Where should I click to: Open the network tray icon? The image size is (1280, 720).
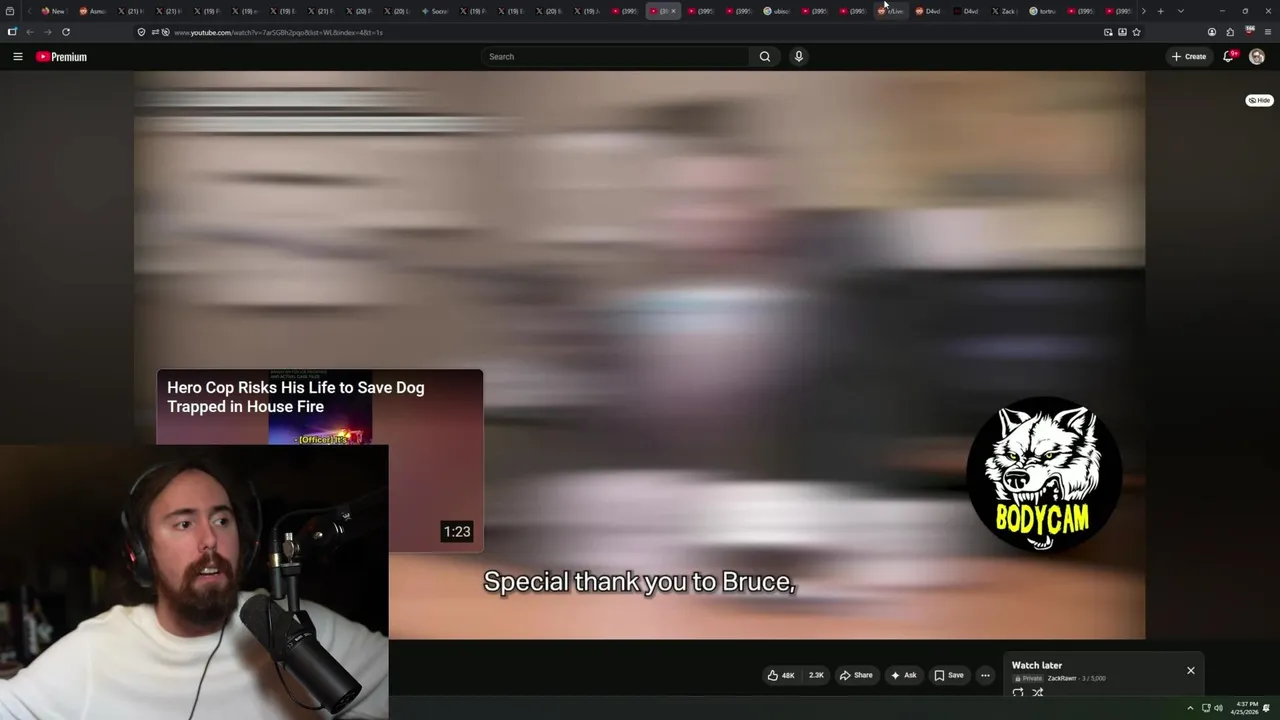pos(1205,708)
